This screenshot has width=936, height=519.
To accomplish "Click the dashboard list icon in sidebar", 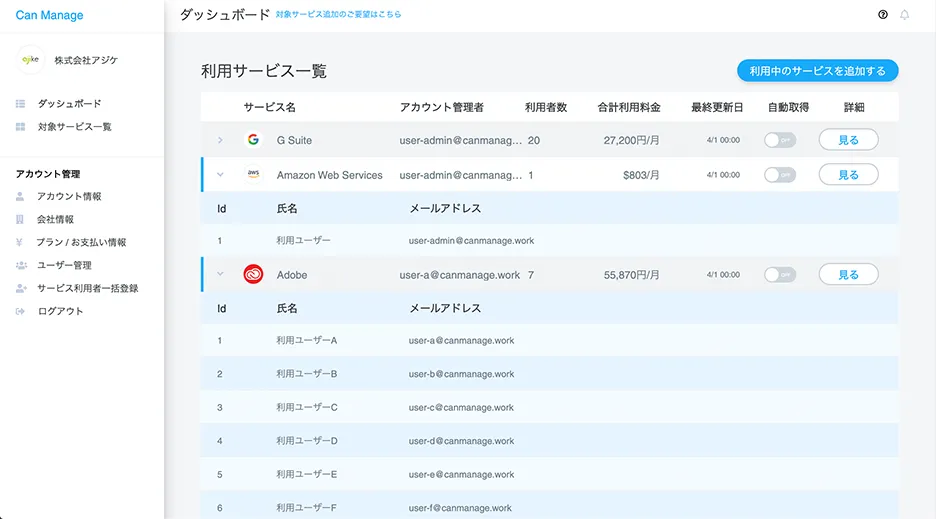I will pos(20,104).
